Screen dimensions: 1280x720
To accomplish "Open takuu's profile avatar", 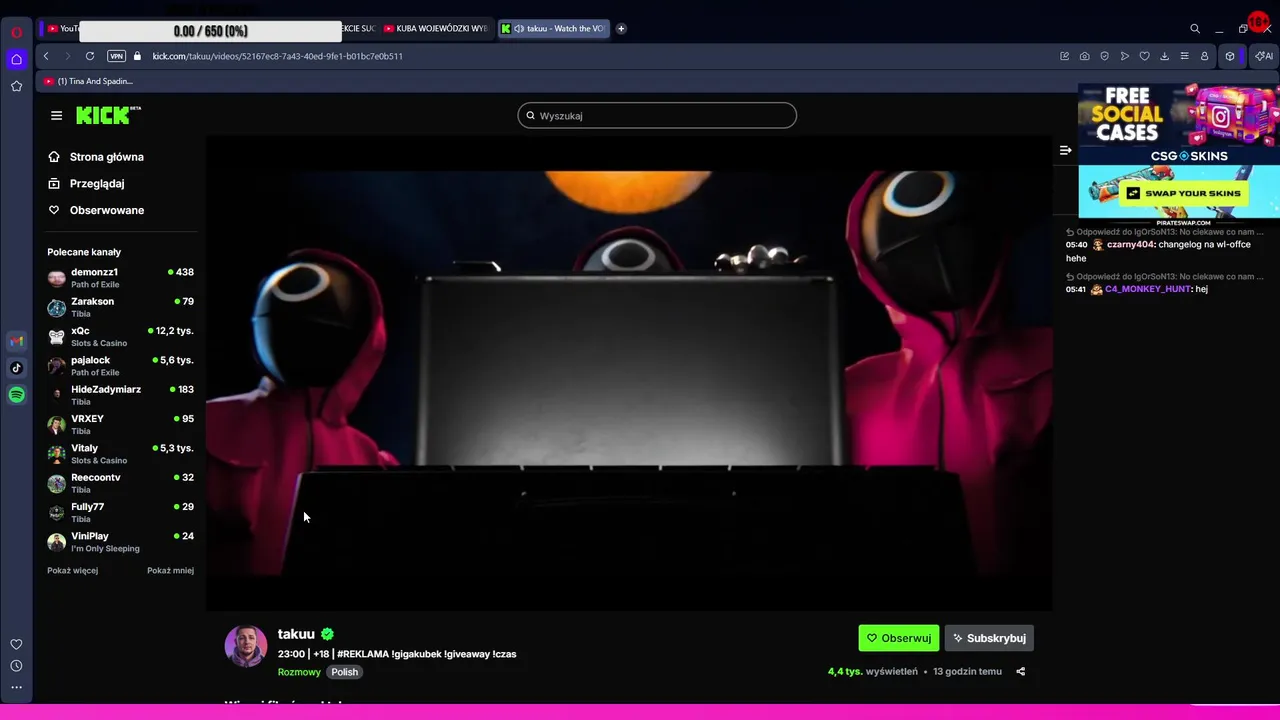I will pos(245,647).
